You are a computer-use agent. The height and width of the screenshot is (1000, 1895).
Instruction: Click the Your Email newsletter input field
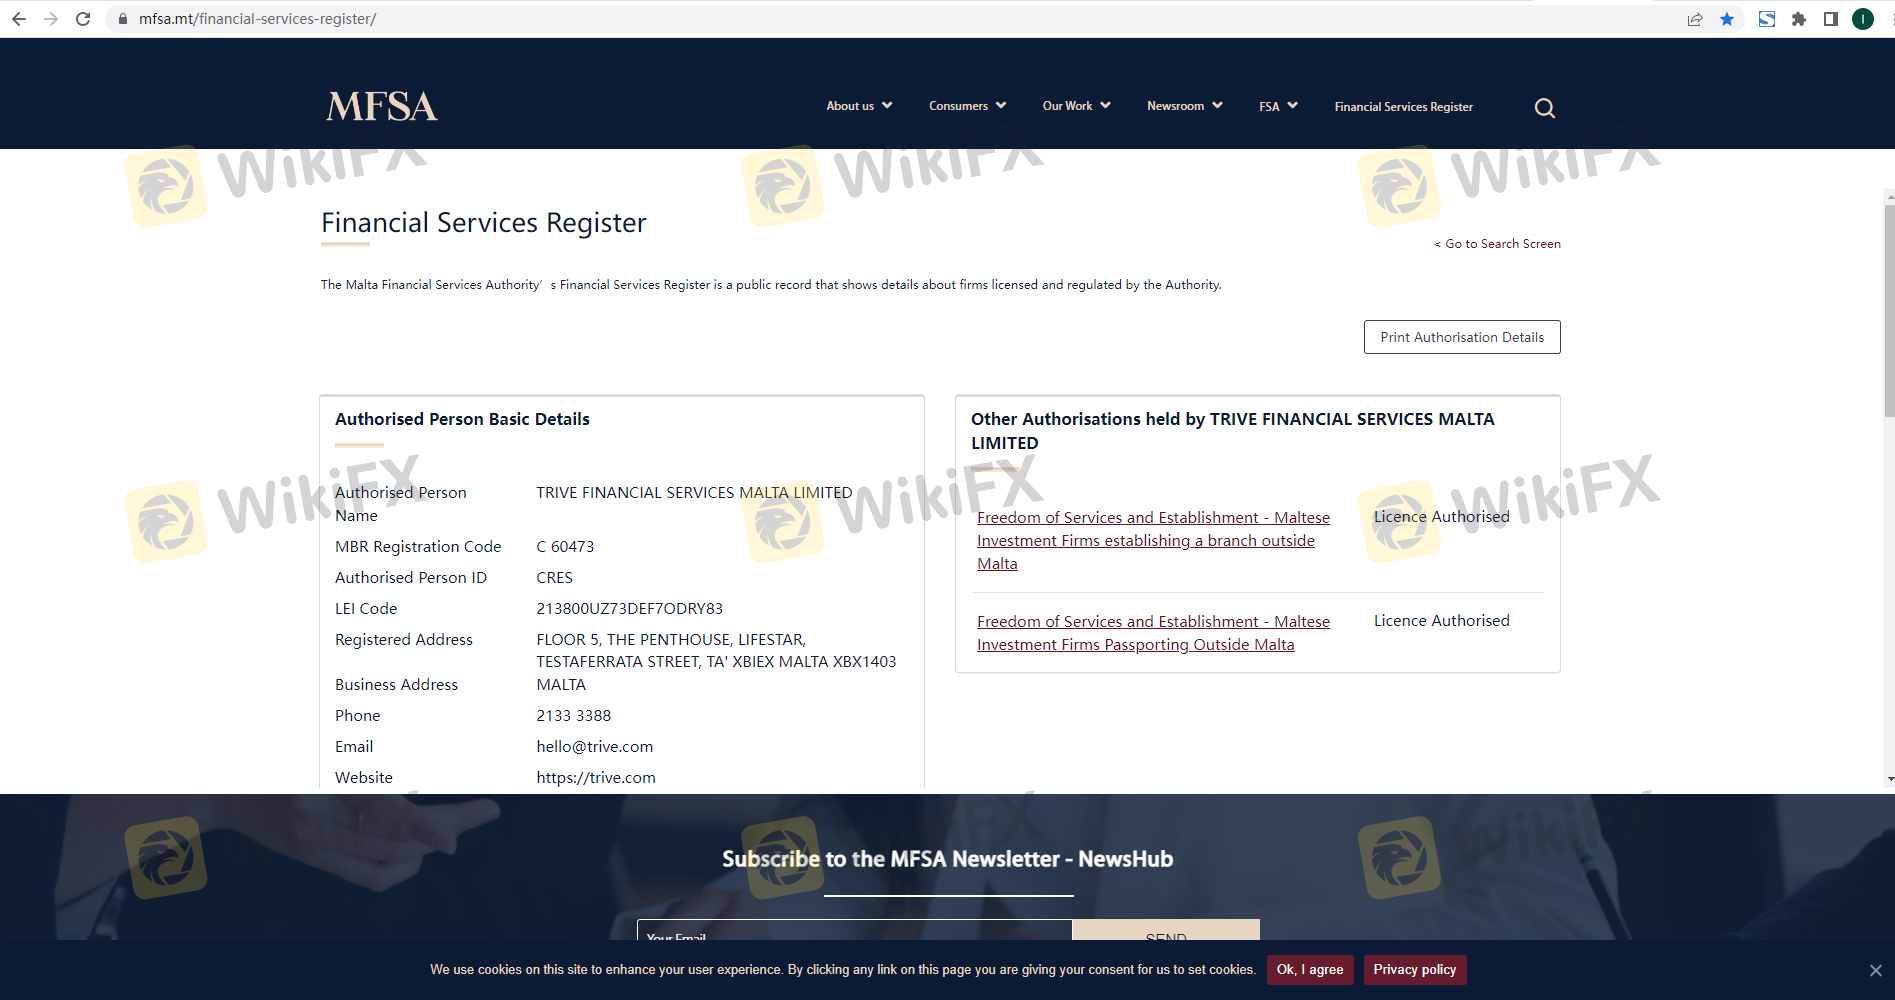(x=854, y=931)
